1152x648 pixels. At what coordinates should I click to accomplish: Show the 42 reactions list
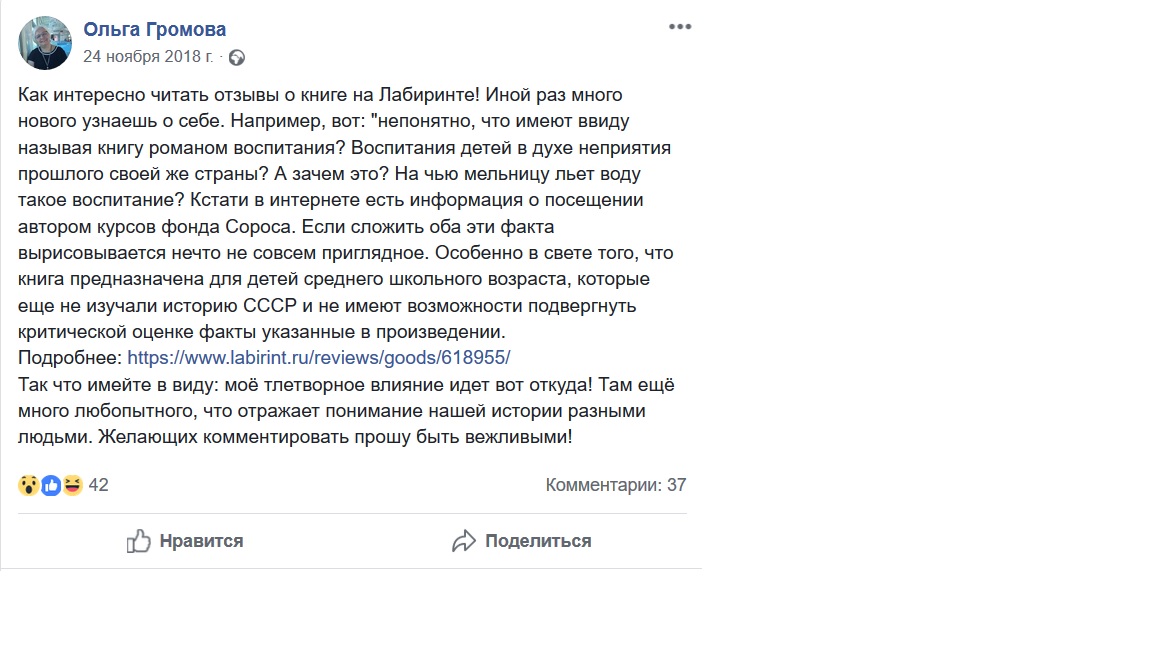(98, 486)
